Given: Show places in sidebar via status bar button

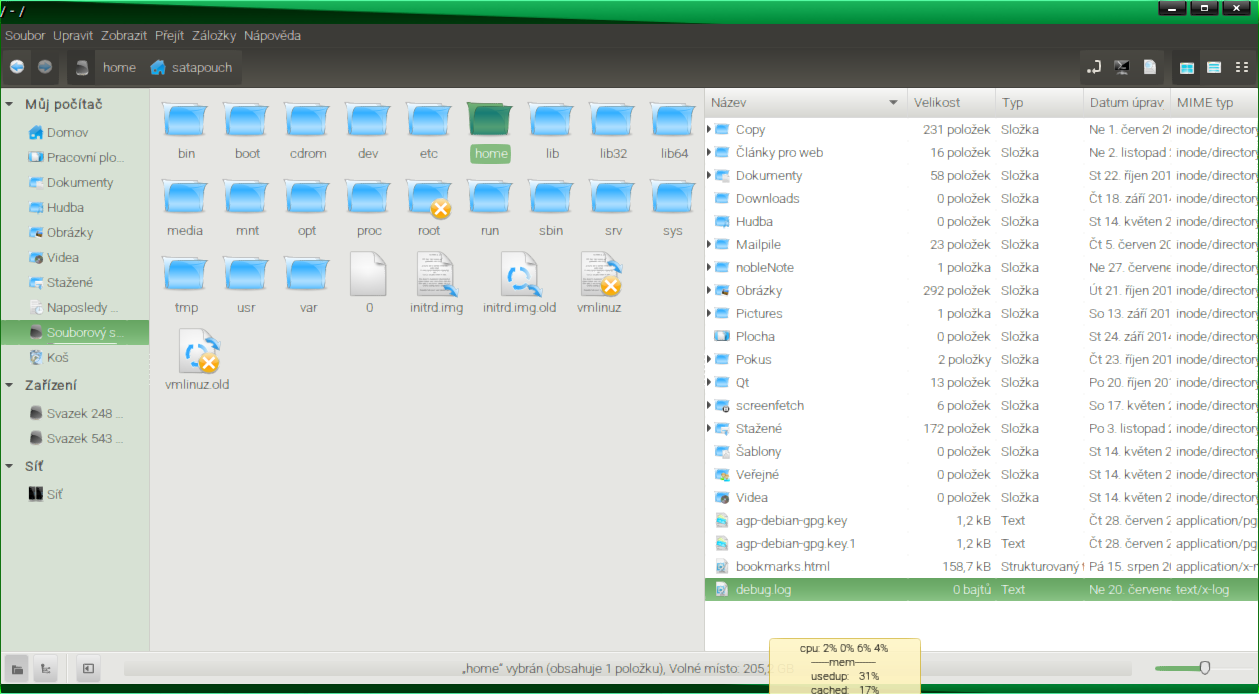Looking at the screenshot, I should (x=17, y=669).
